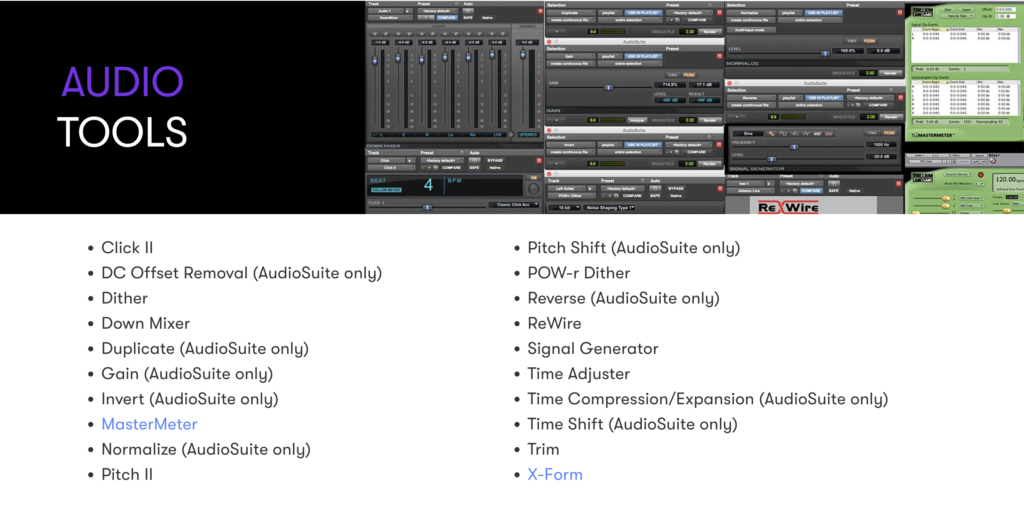Select the sine waveform icon in Signal Generator
Image resolution: width=1024 pixels, height=513 pixels.
[772, 133]
